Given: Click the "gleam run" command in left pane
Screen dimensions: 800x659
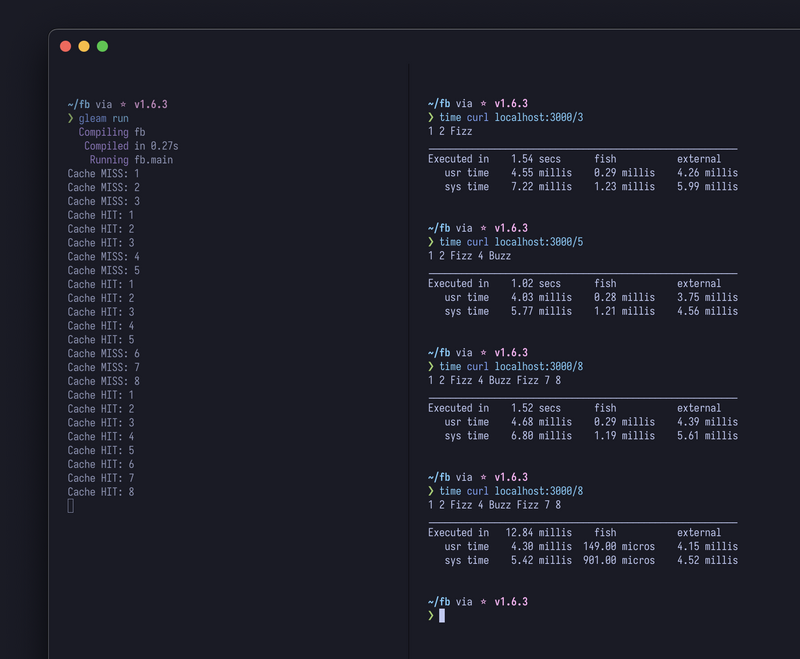Looking at the screenshot, I should [103, 118].
